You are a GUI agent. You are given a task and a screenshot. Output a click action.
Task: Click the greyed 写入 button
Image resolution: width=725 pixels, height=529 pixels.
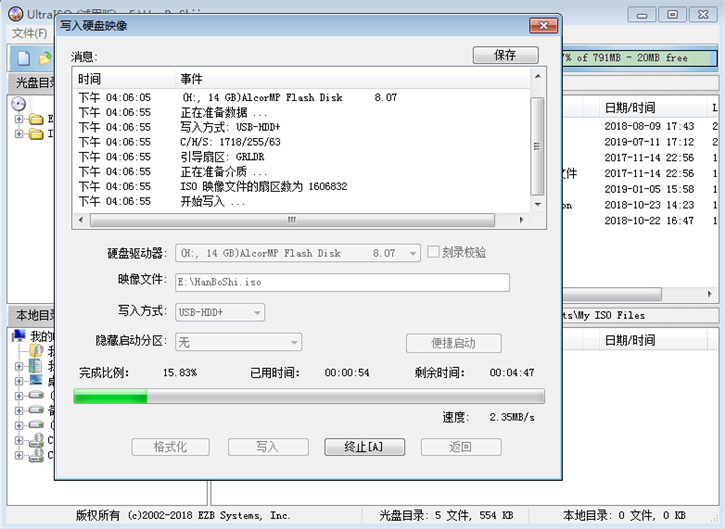[268, 447]
